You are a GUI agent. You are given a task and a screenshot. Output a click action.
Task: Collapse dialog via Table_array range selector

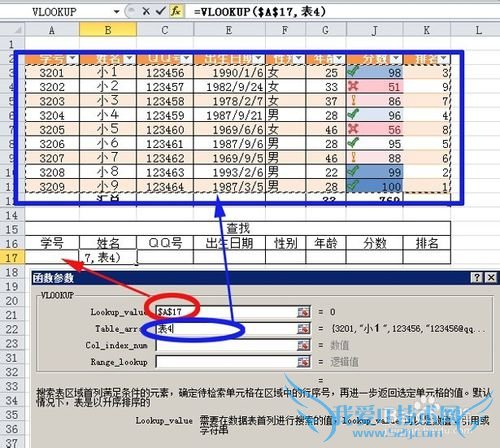[x=303, y=329]
